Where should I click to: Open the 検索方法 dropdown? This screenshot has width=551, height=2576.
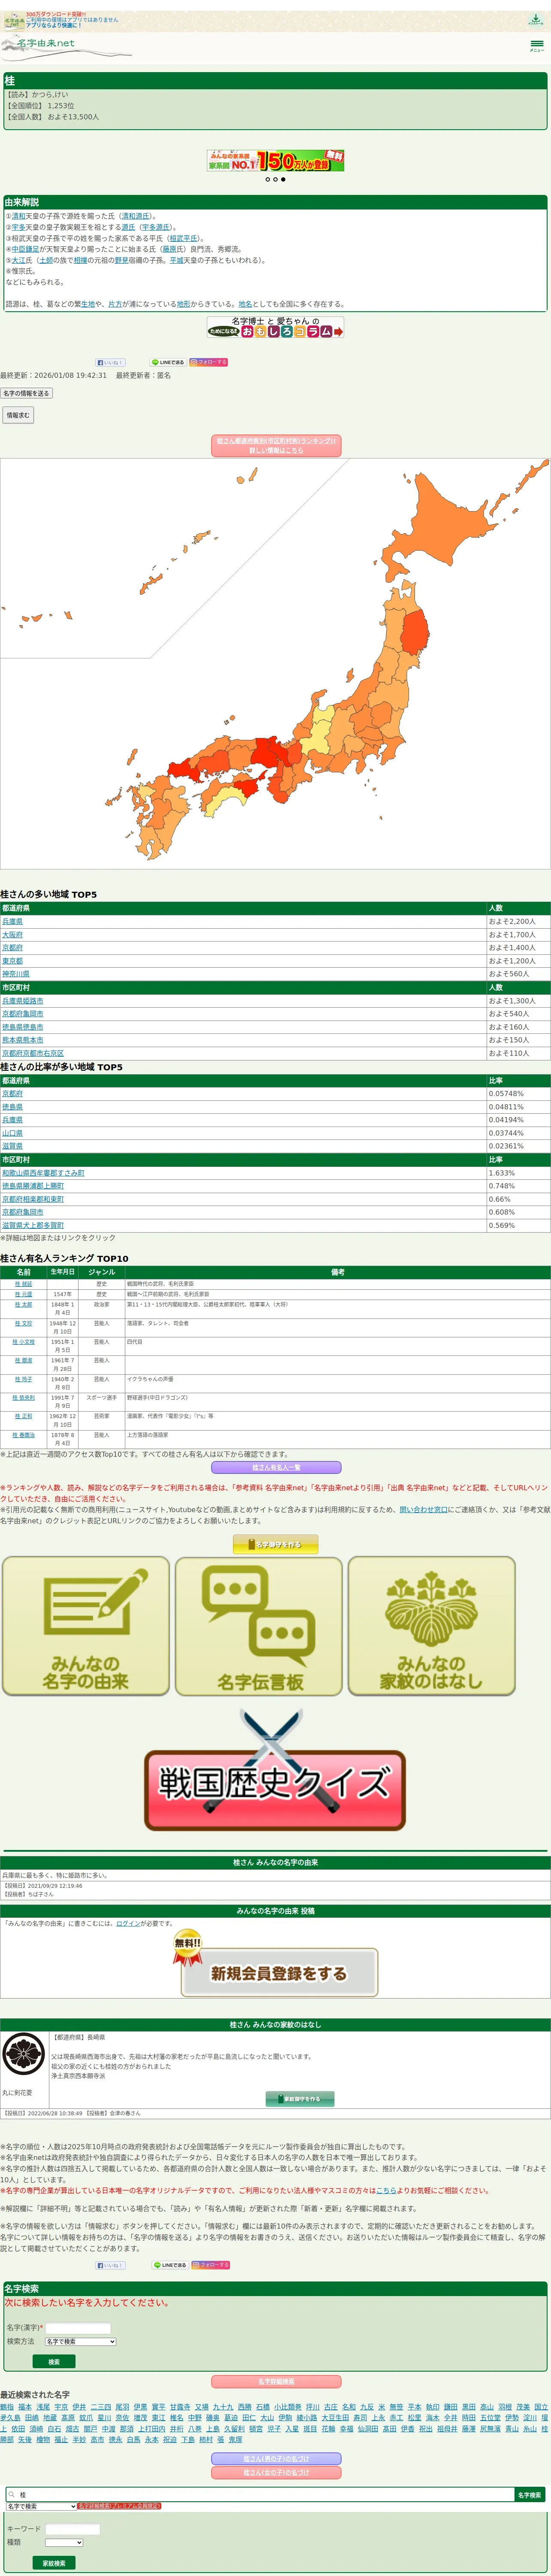coord(81,2342)
